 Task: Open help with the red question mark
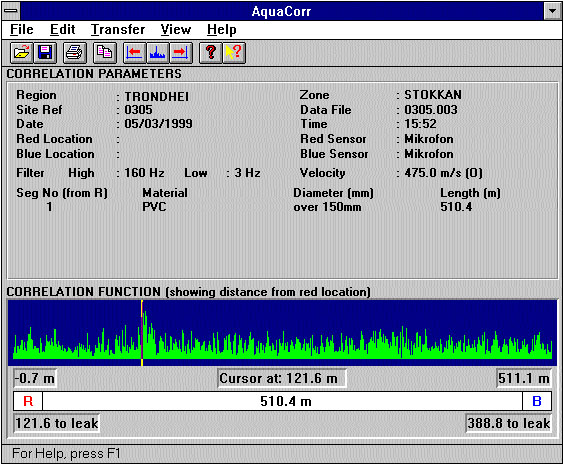(x=211, y=53)
